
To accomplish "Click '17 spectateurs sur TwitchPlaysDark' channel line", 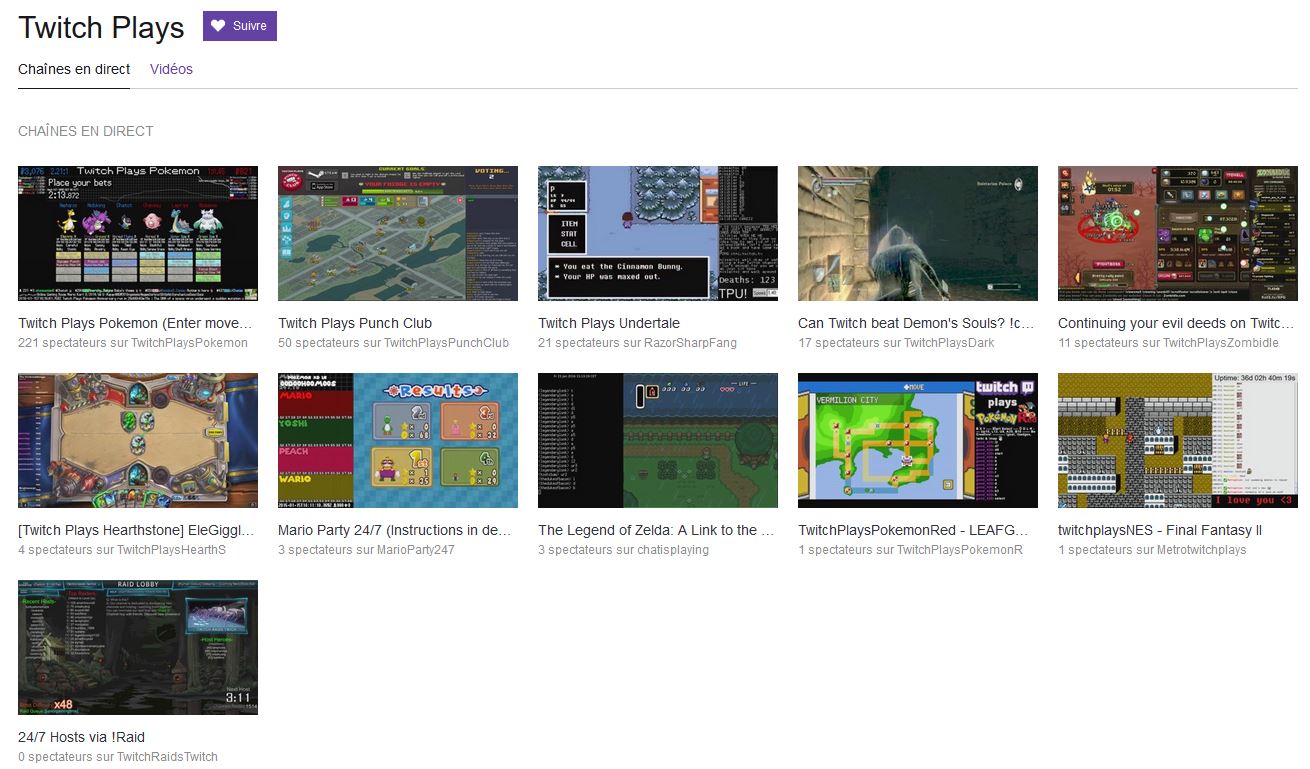I will click(x=896, y=343).
